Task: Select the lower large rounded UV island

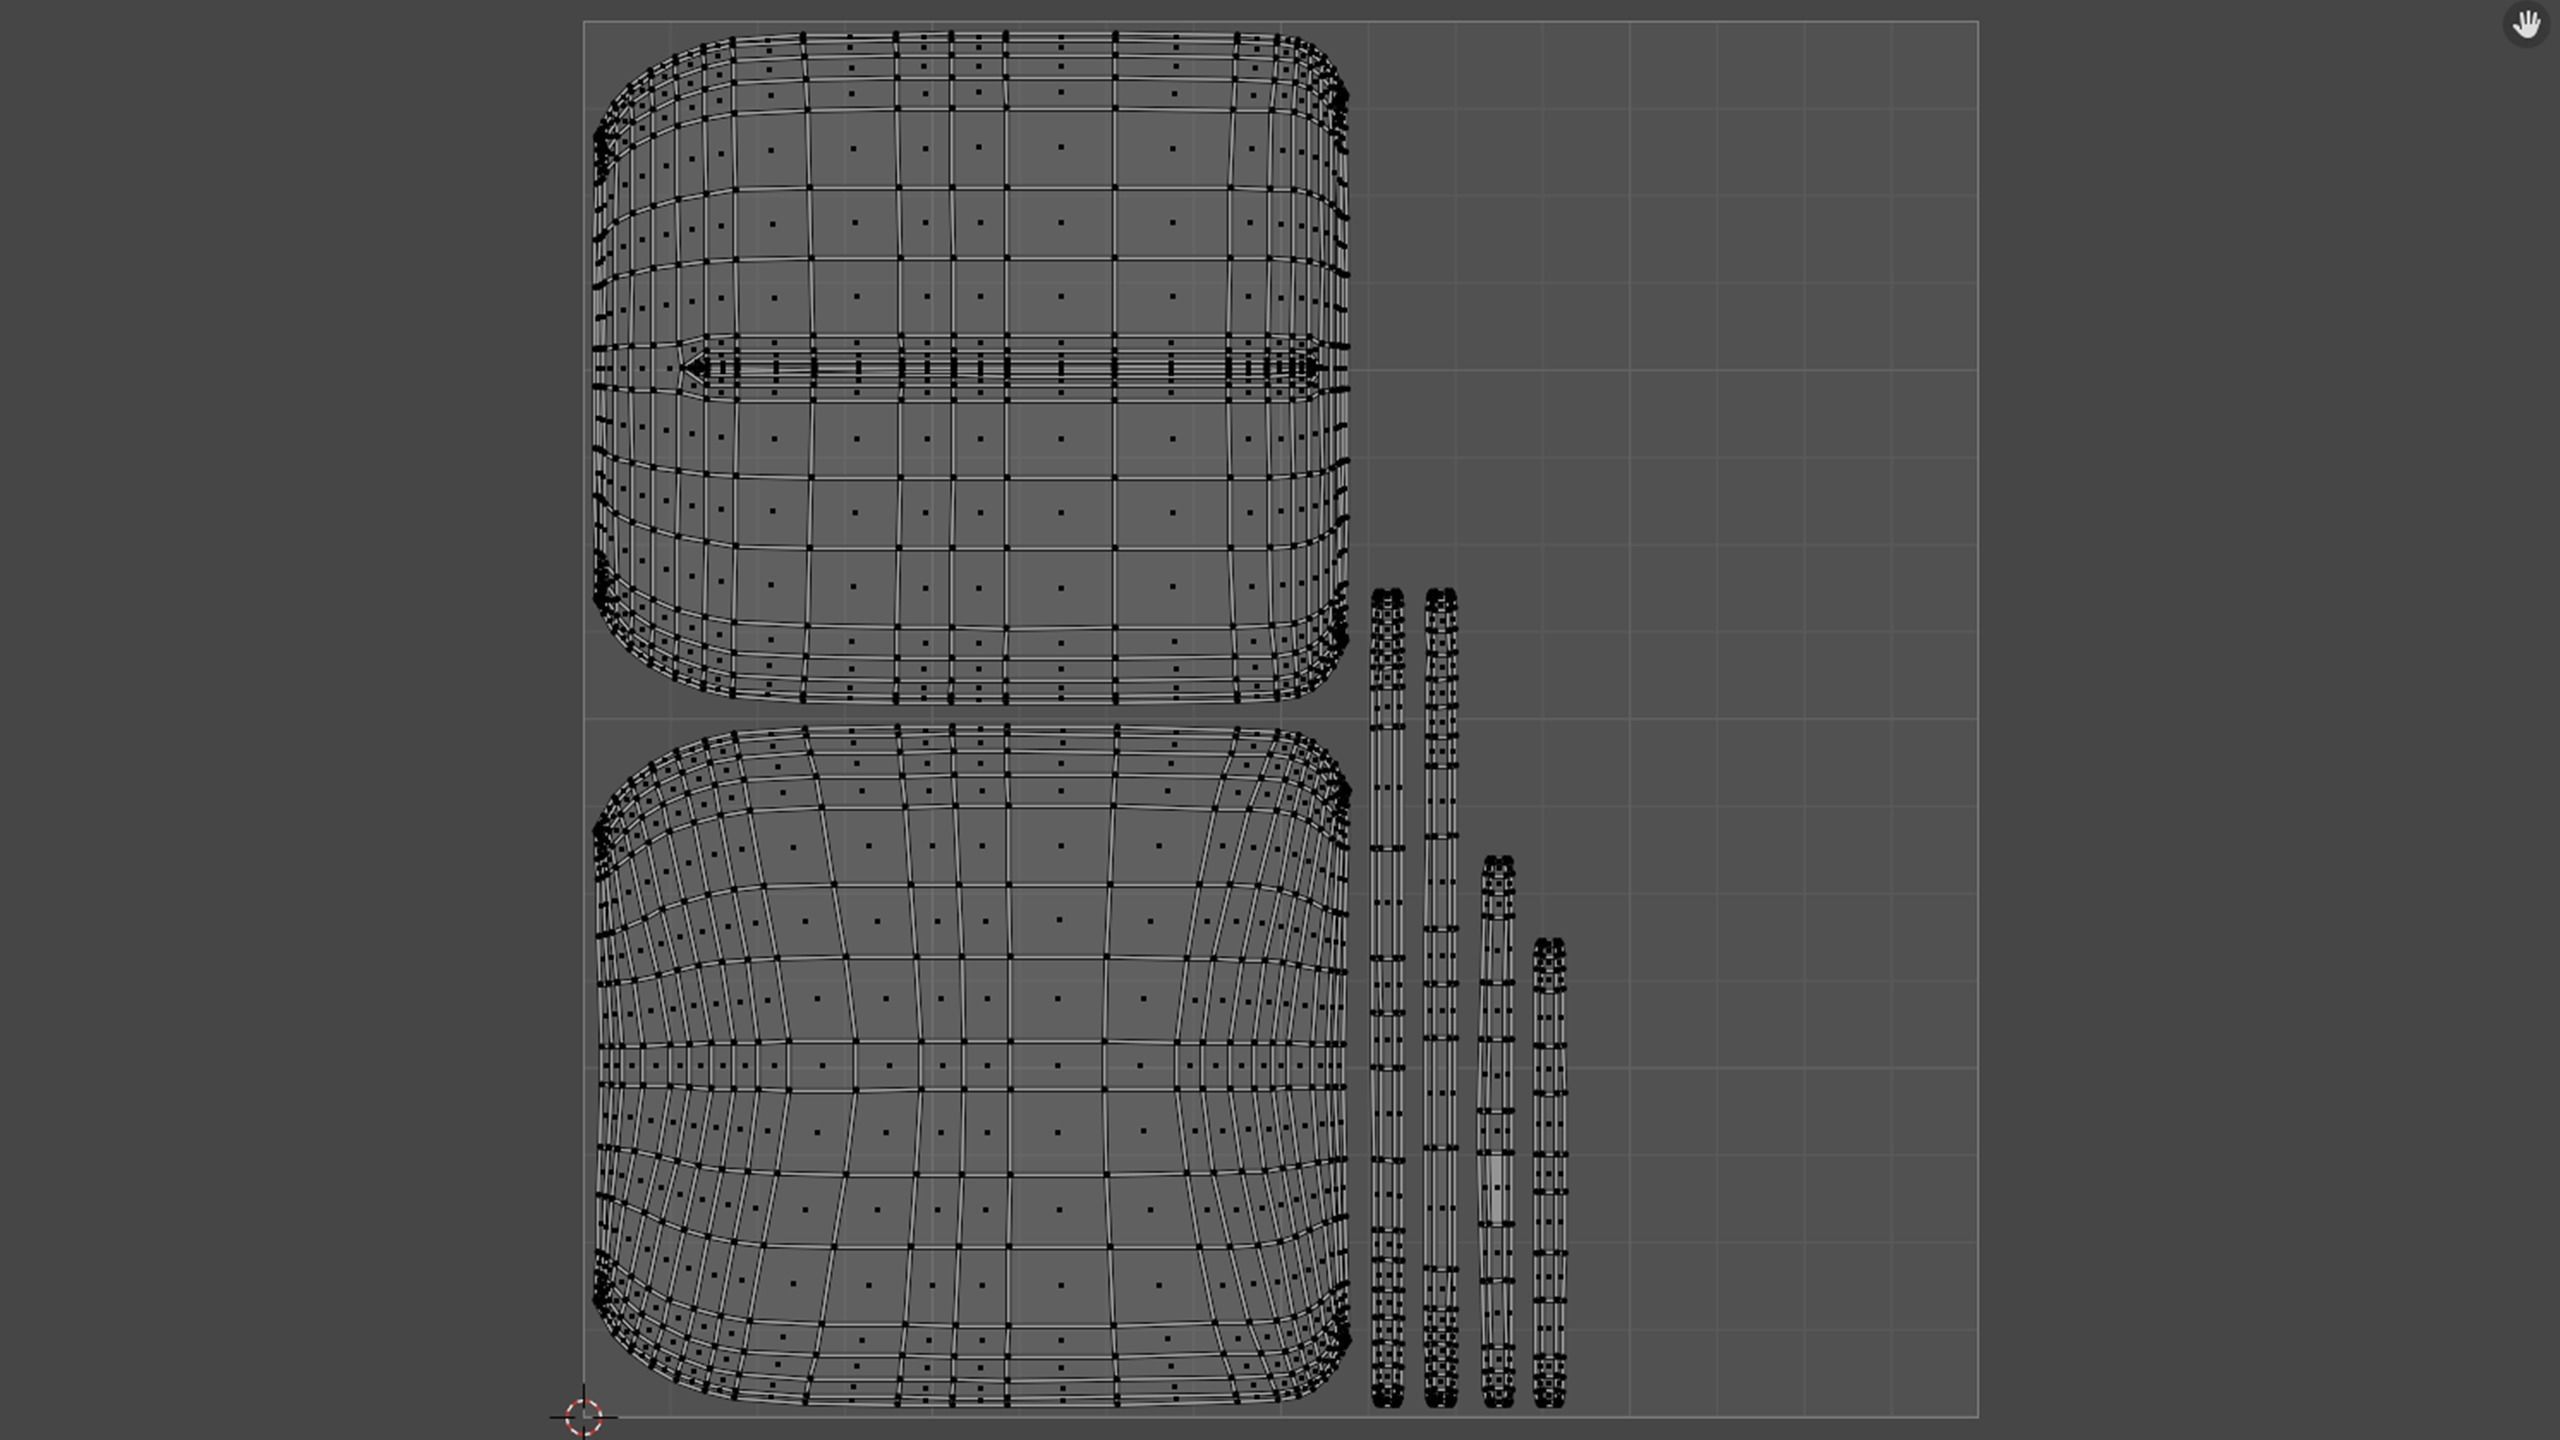Action: click(972, 1066)
